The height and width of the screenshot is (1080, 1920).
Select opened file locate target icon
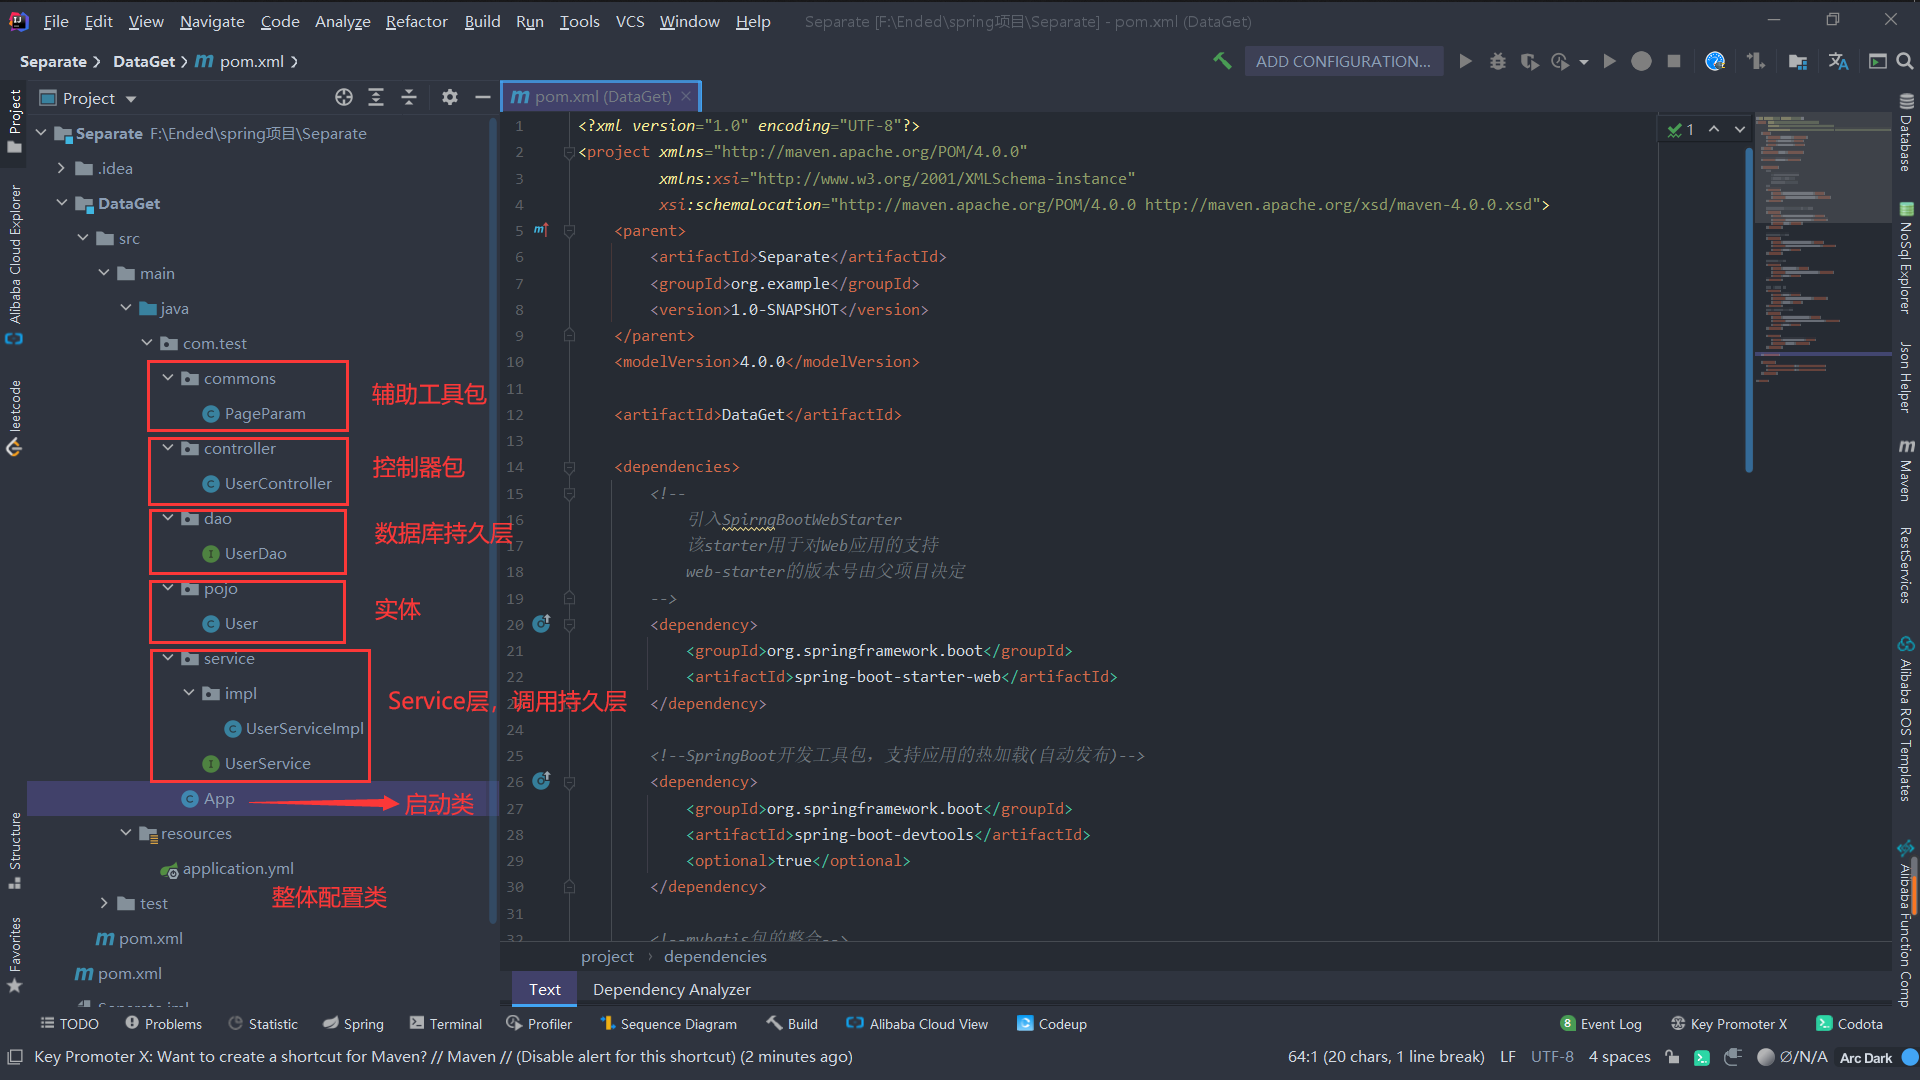(344, 97)
